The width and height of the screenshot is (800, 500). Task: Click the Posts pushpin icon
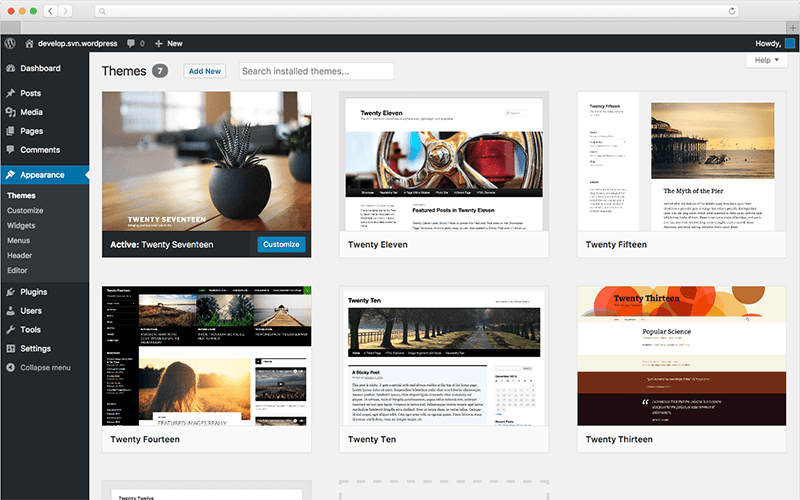coord(11,93)
